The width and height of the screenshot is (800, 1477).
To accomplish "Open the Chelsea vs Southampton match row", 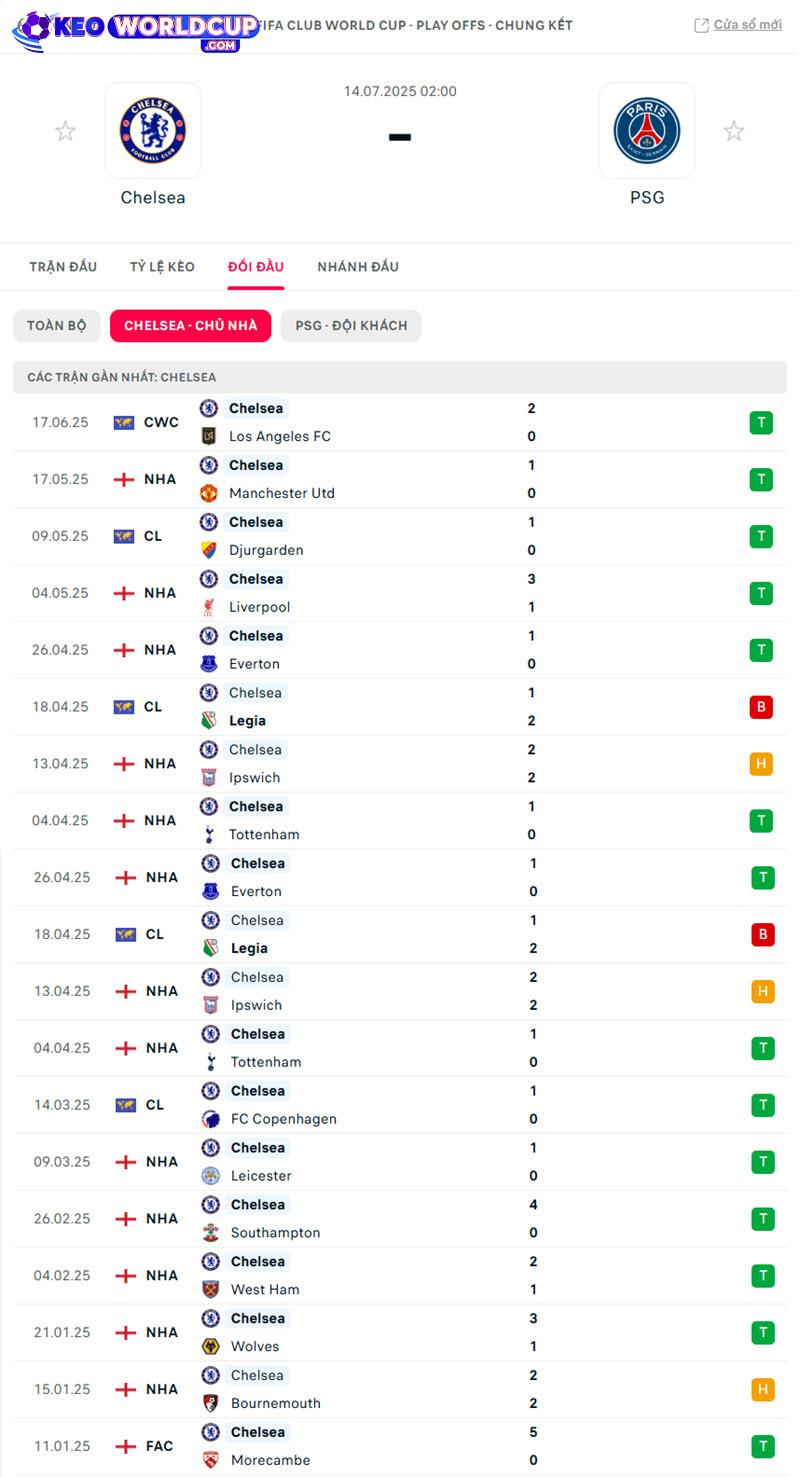I will [x=400, y=1219].
